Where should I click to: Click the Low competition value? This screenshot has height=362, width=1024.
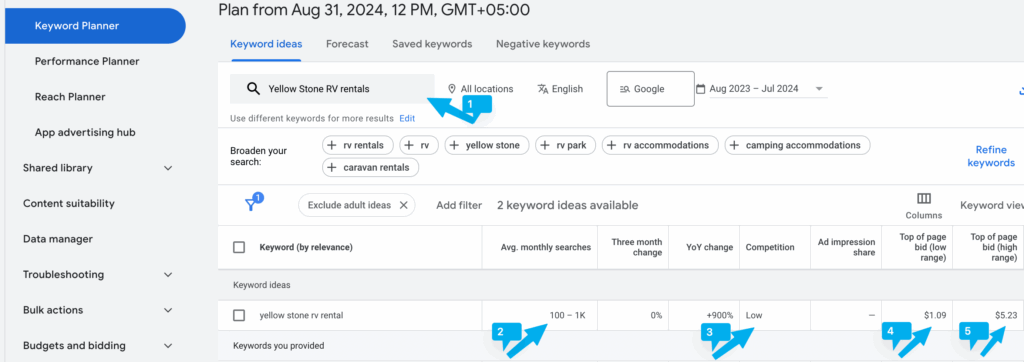(754, 316)
